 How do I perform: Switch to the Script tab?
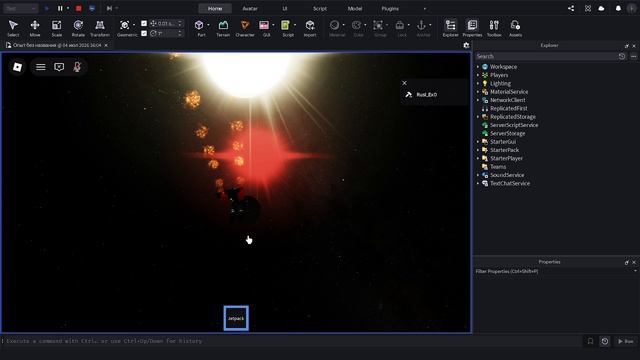pos(320,8)
